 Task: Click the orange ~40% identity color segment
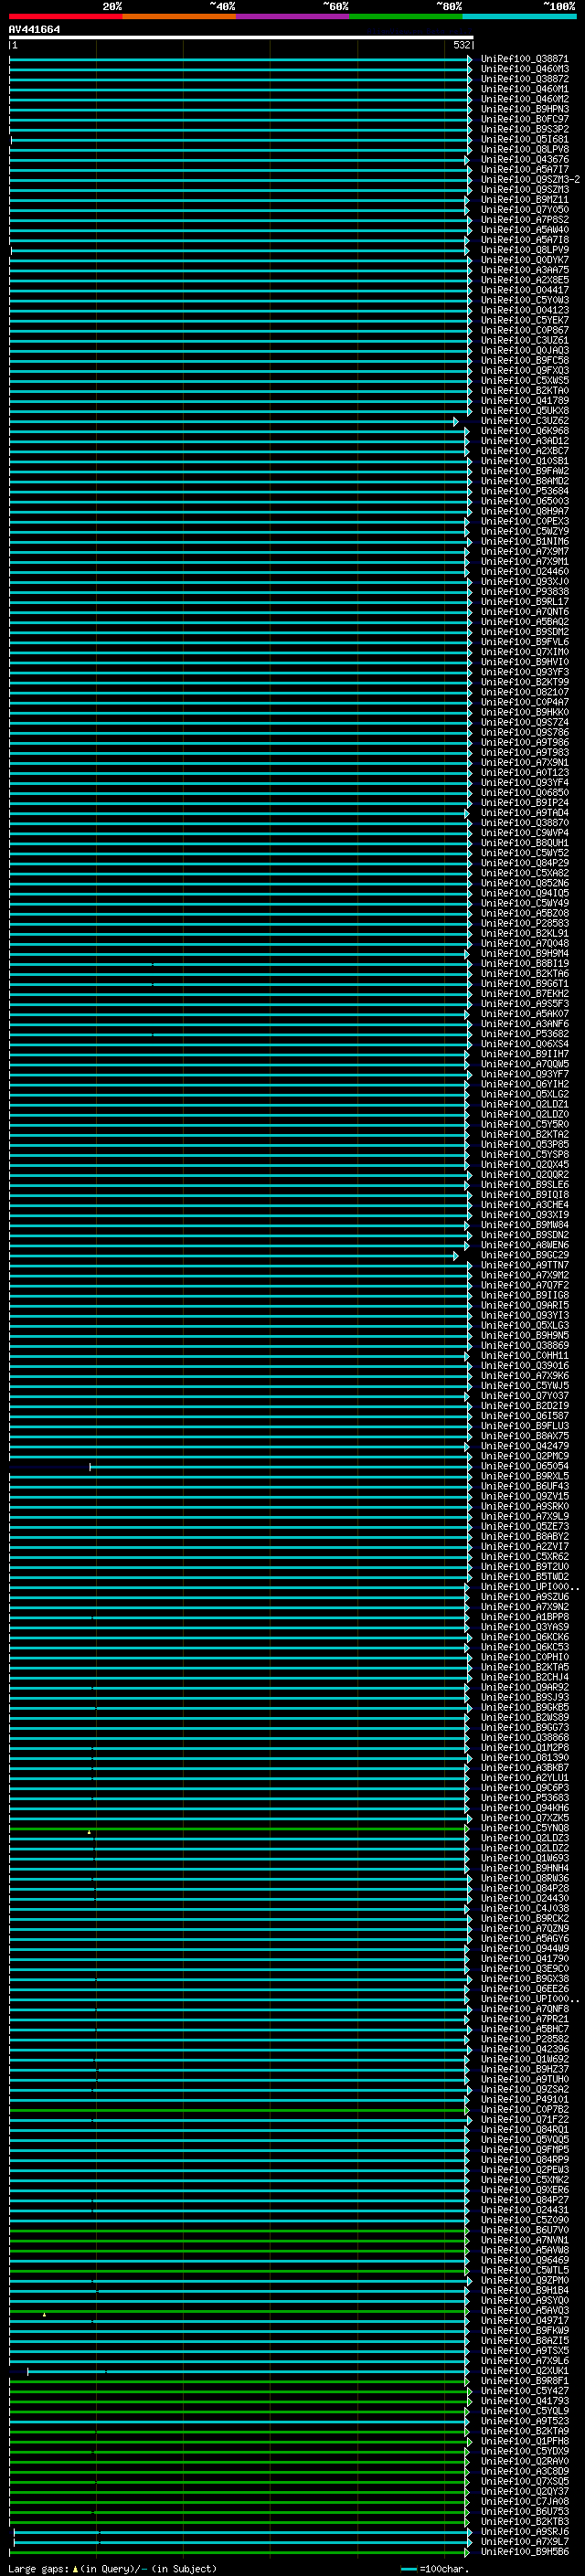(x=179, y=16)
